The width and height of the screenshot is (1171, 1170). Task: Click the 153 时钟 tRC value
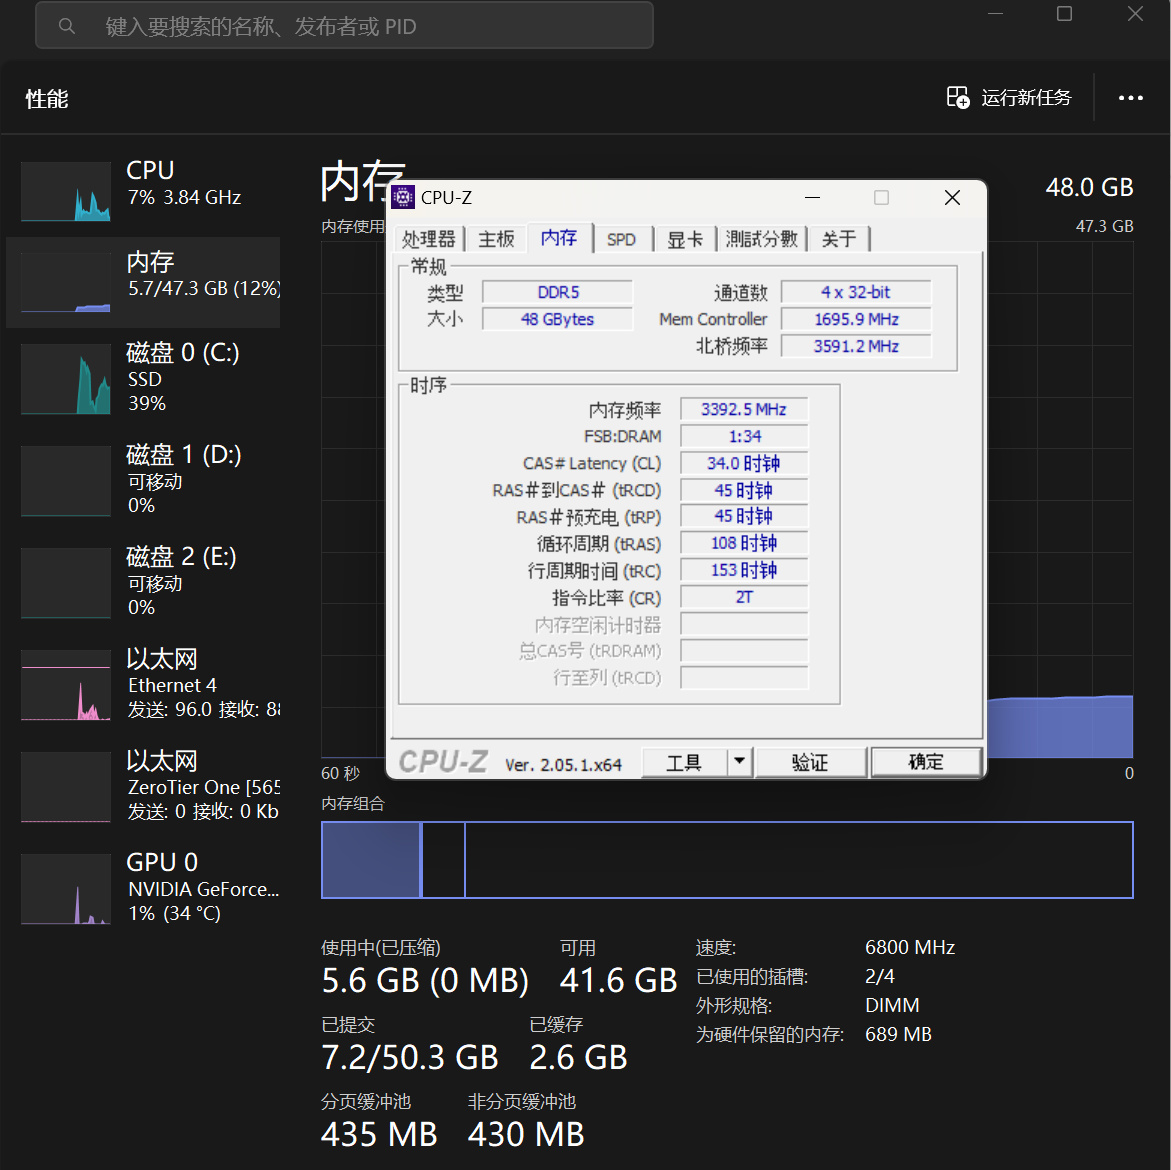pyautogui.click(x=744, y=570)
